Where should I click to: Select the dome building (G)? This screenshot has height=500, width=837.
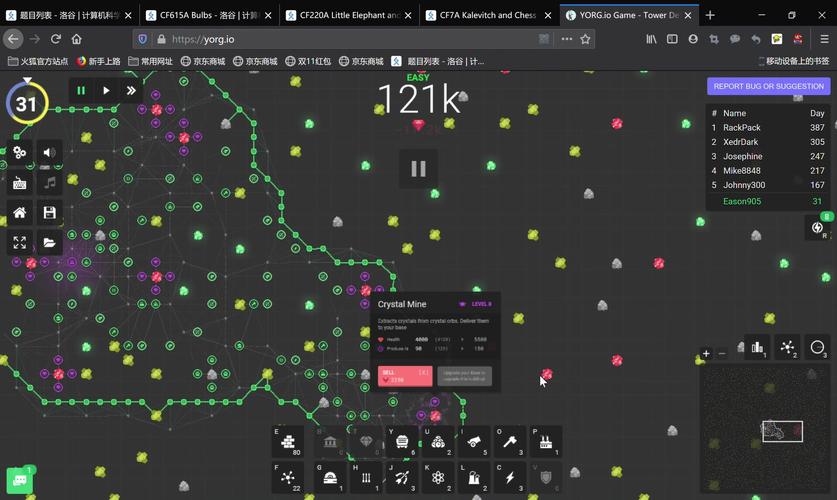tap(330, 478)
